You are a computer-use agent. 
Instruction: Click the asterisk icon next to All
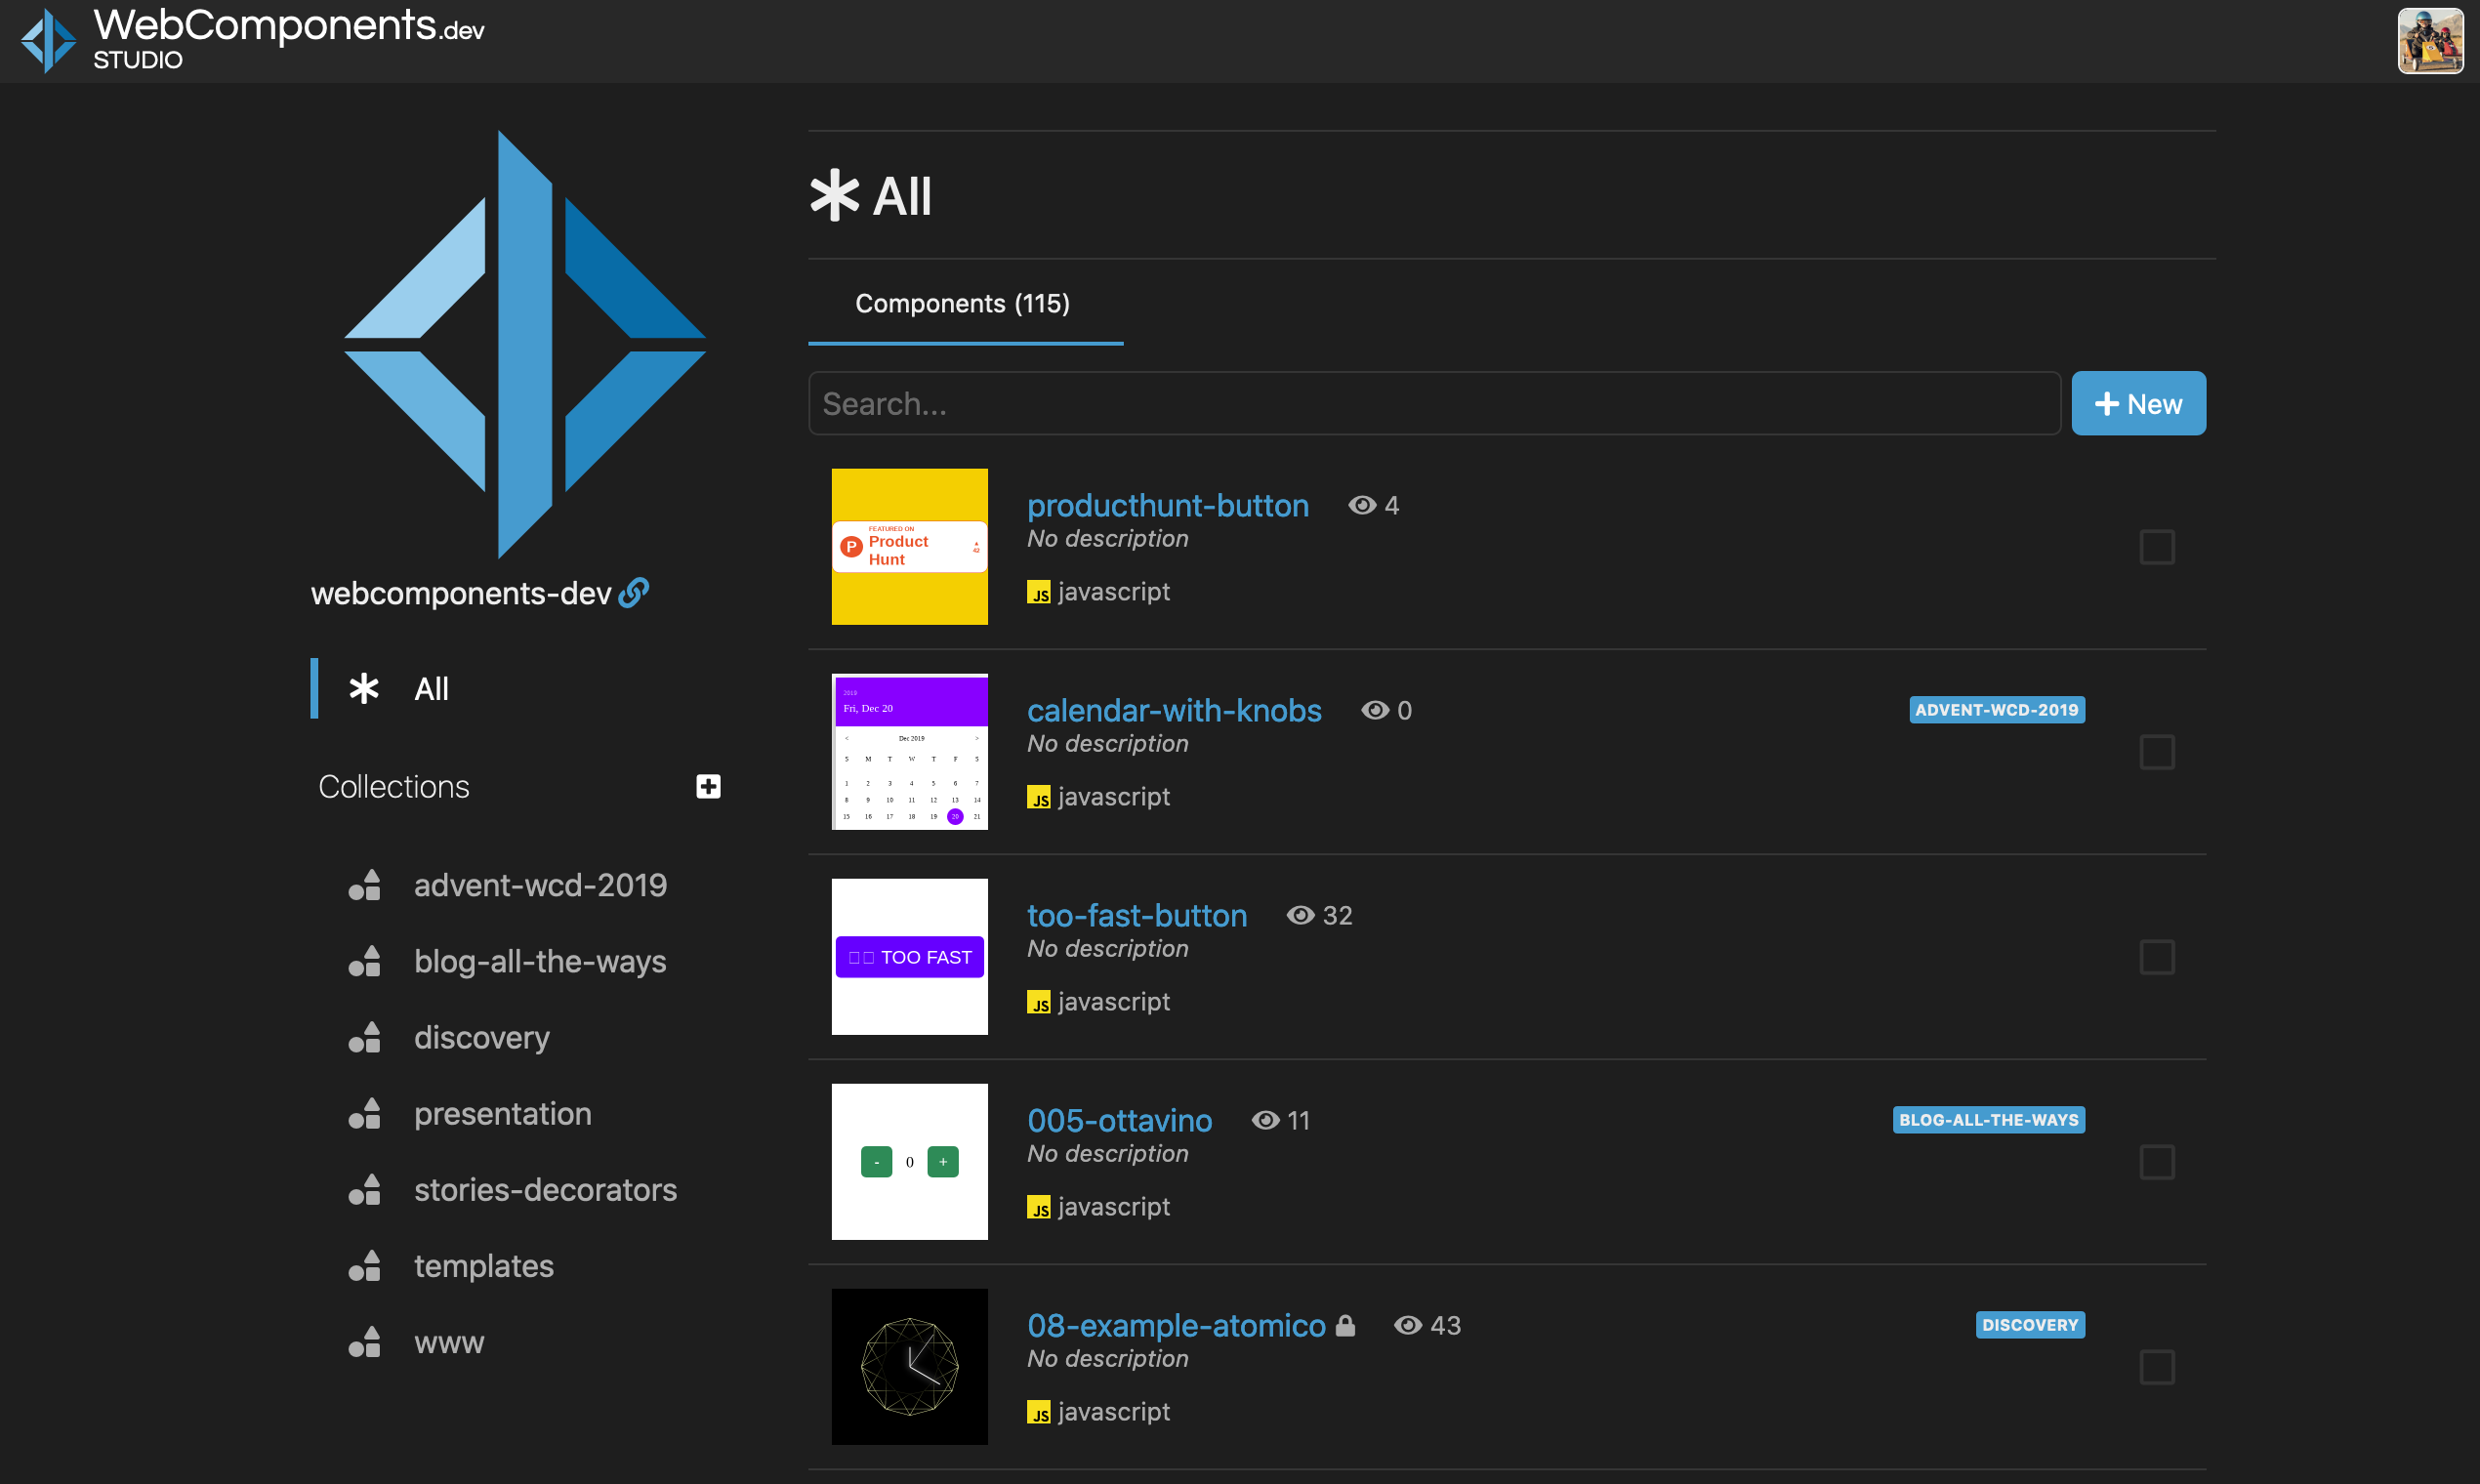pos(363,688)
